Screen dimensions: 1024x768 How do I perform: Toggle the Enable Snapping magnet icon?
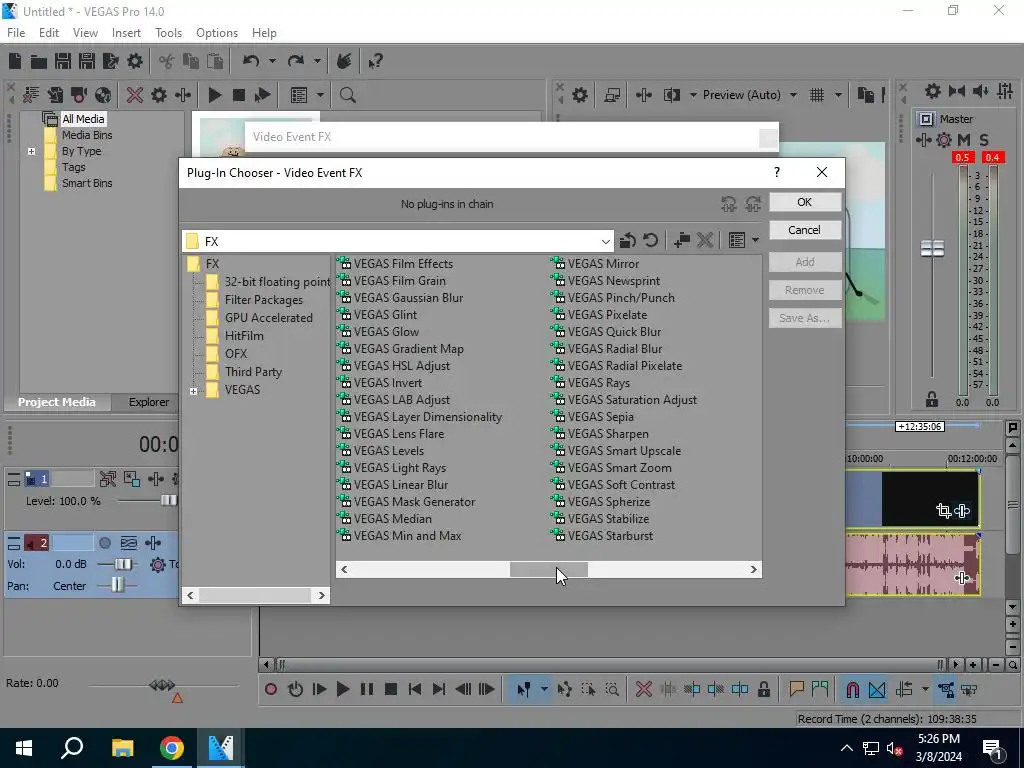coord(852,689)
